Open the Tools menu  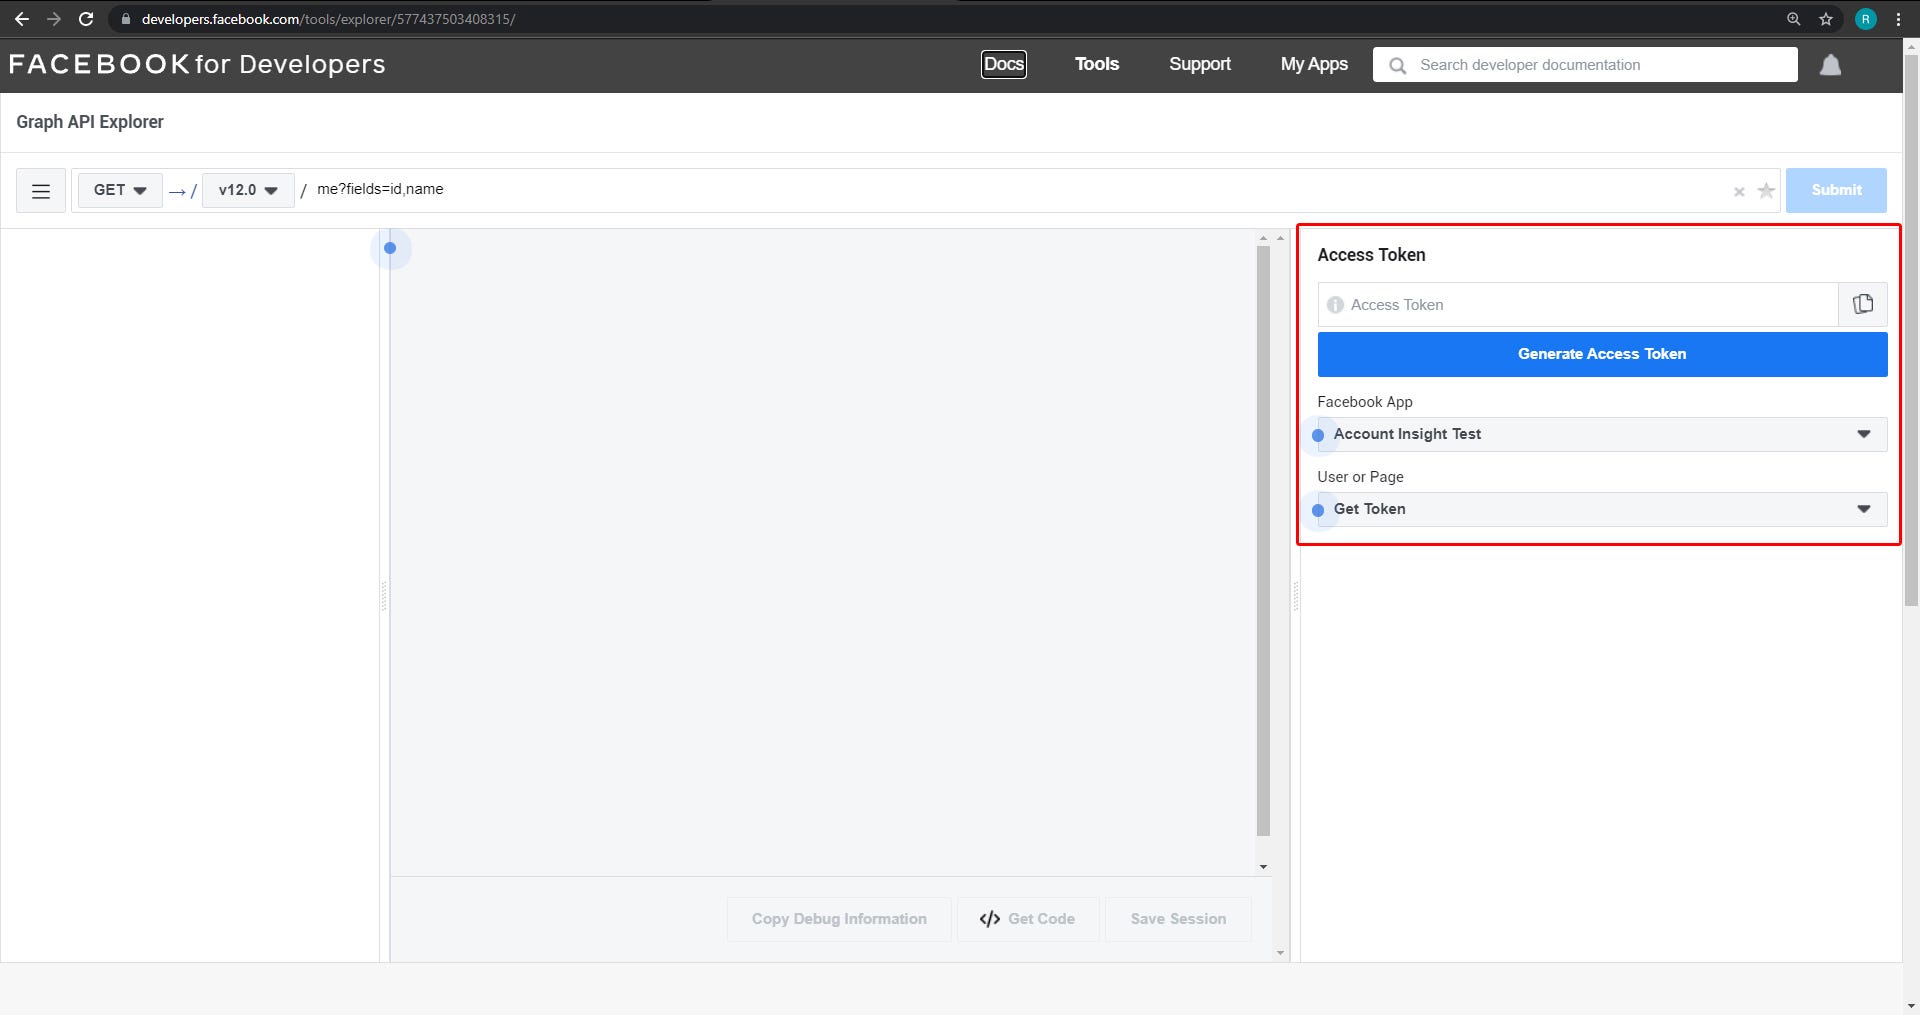click(x=1097, y=64)
